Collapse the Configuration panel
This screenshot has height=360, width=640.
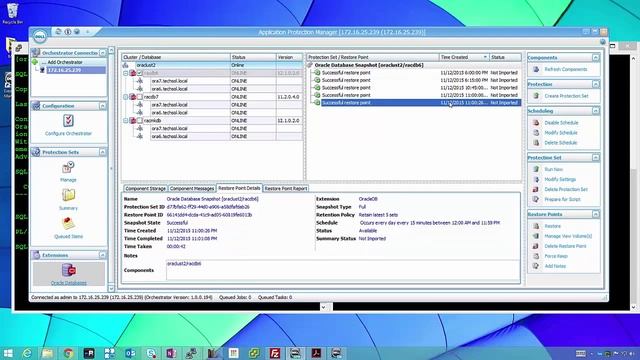tap(102, 106)
